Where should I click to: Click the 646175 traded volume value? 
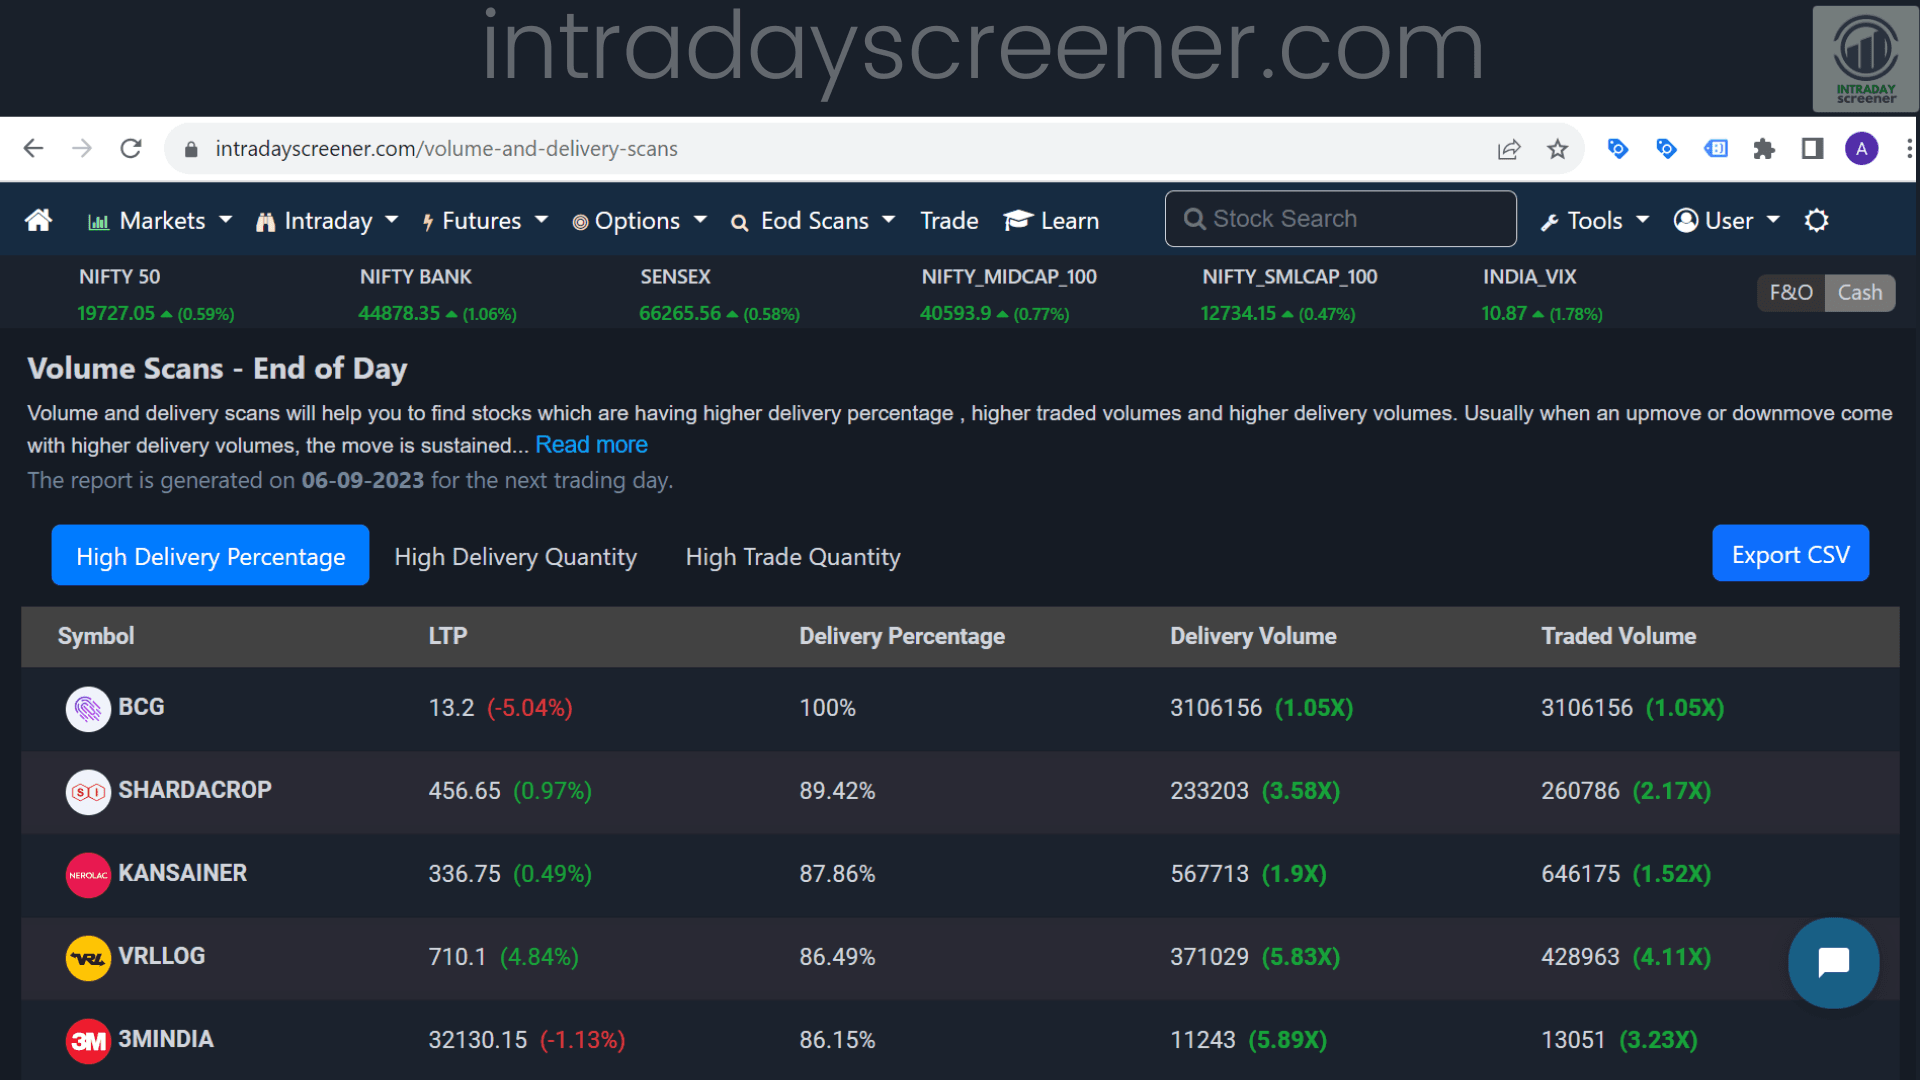[1580, 874]
